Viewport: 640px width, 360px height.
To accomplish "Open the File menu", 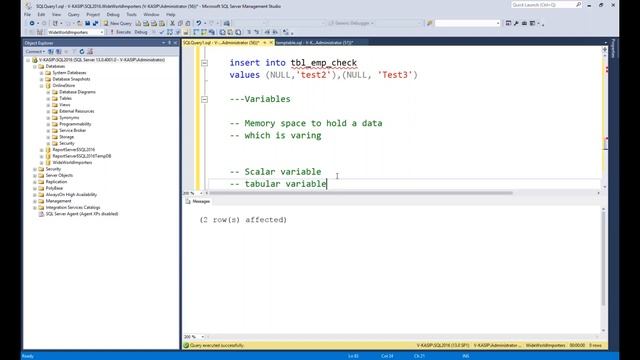I will point(27,14).
